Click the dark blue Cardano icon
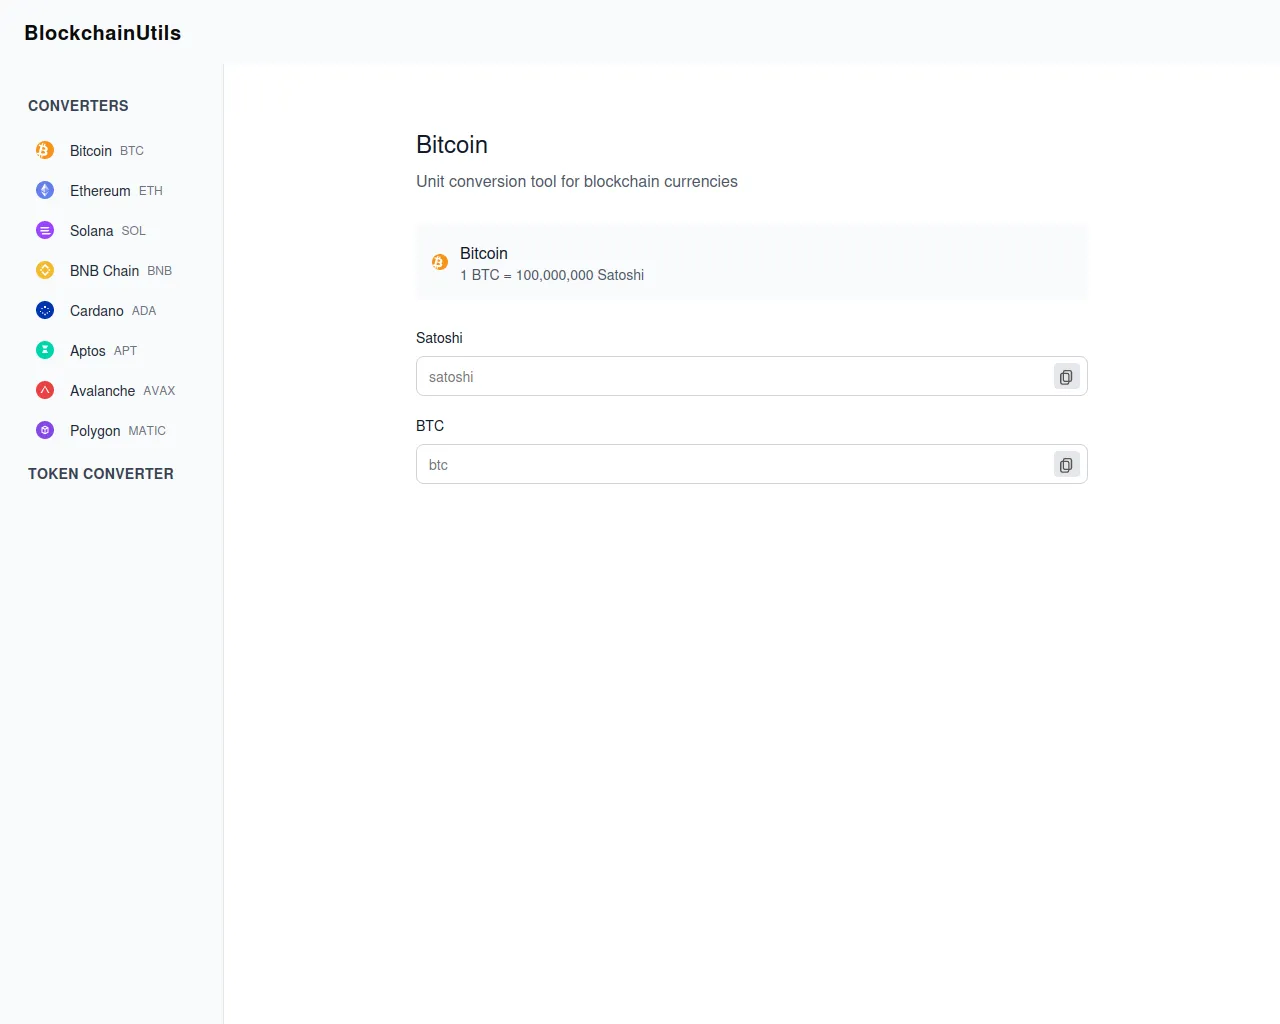Image resolution: width=1280 pixels, height=1024 pixels. [45, 310]
